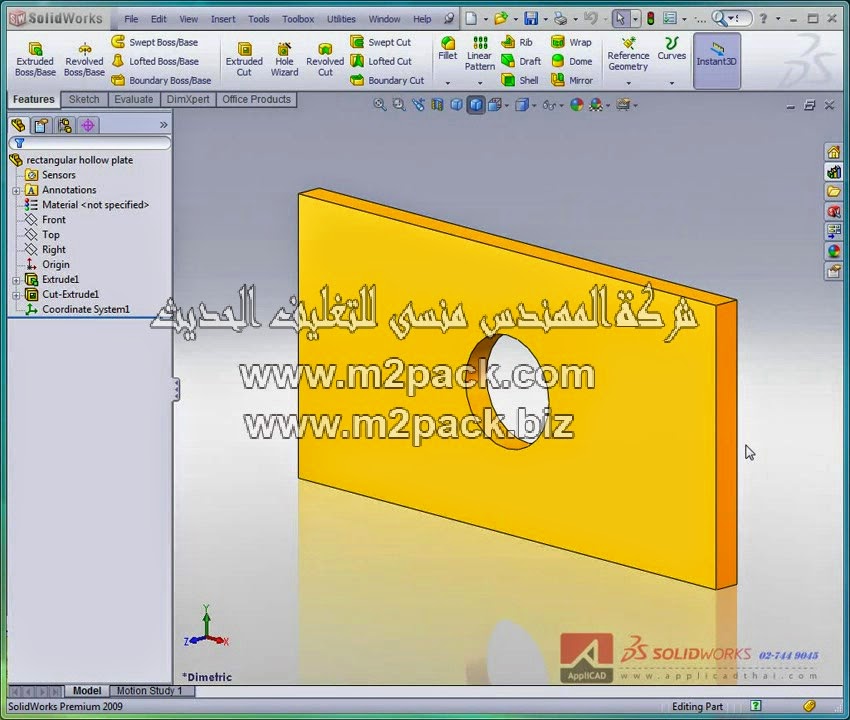The height and width of the screenshot is (720, 850).
Task: Select the Draft feature
Action: click(521, 61)
